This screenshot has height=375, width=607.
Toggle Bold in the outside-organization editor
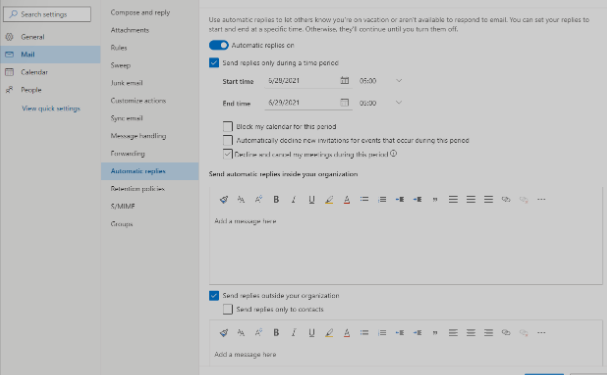(276, 333)
